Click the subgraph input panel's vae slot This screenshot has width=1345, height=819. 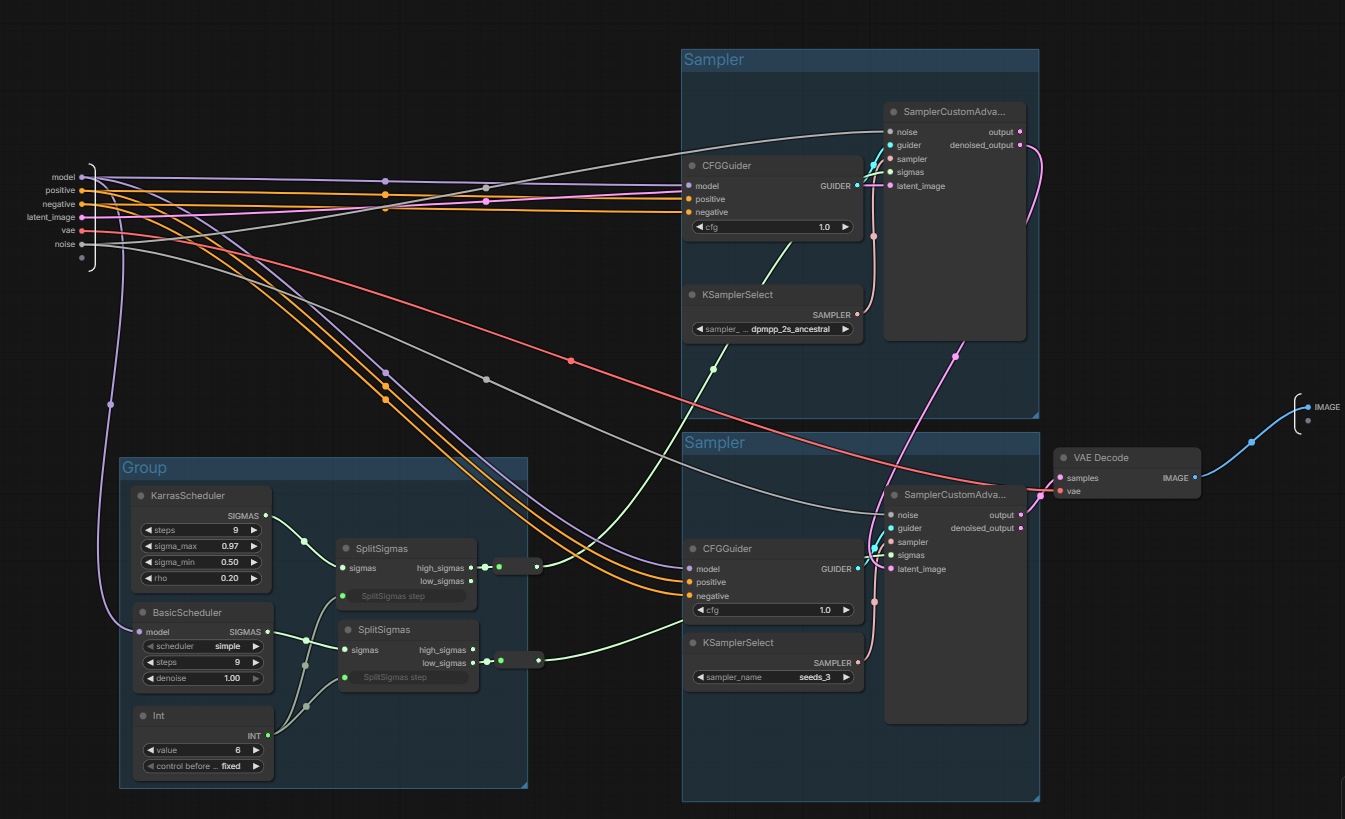pyautogui.click(x=82, y=230)
